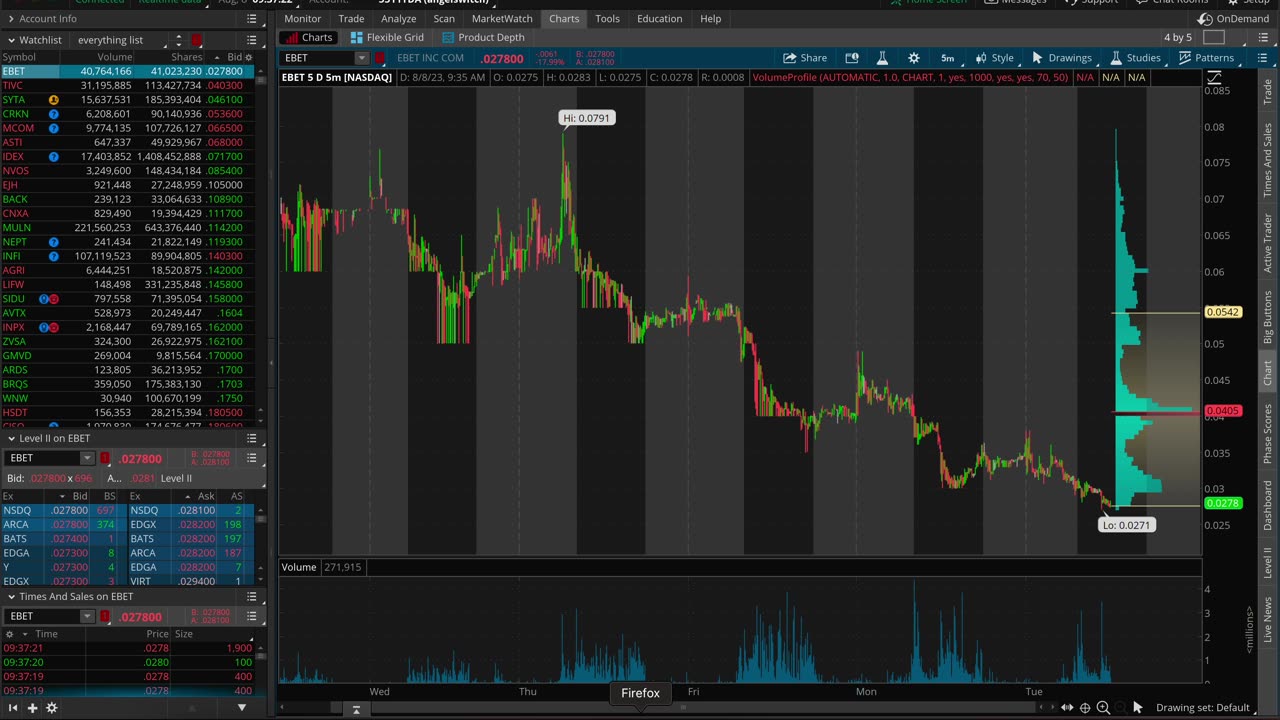This screenshot has height=720, width=1280.
Task: Open the Education tab
Action: pyautogui.click(x=659, y=19)
